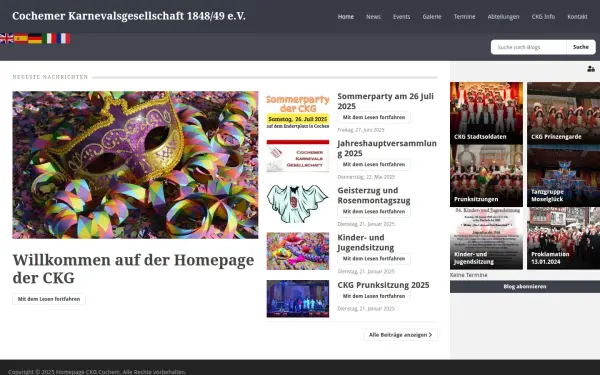Continue reading the Sommerparty post
The image size is (600, 375).
[374, 117]
